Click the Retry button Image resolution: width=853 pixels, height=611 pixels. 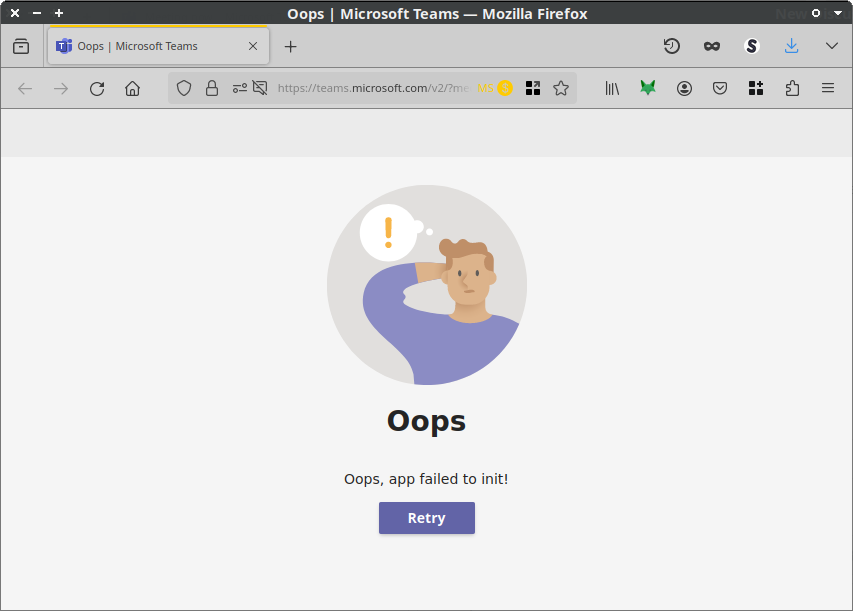tap(426, 518)
